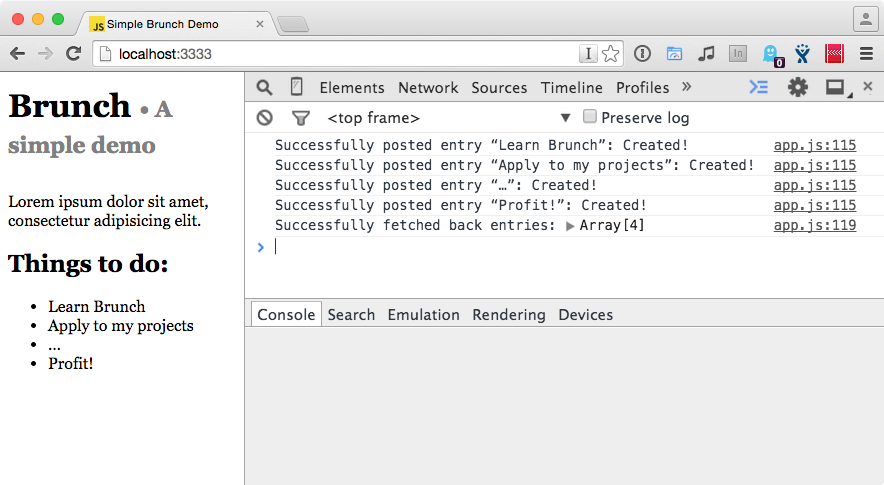
Task: Open the Profiles panel
Action: [642, 87]
